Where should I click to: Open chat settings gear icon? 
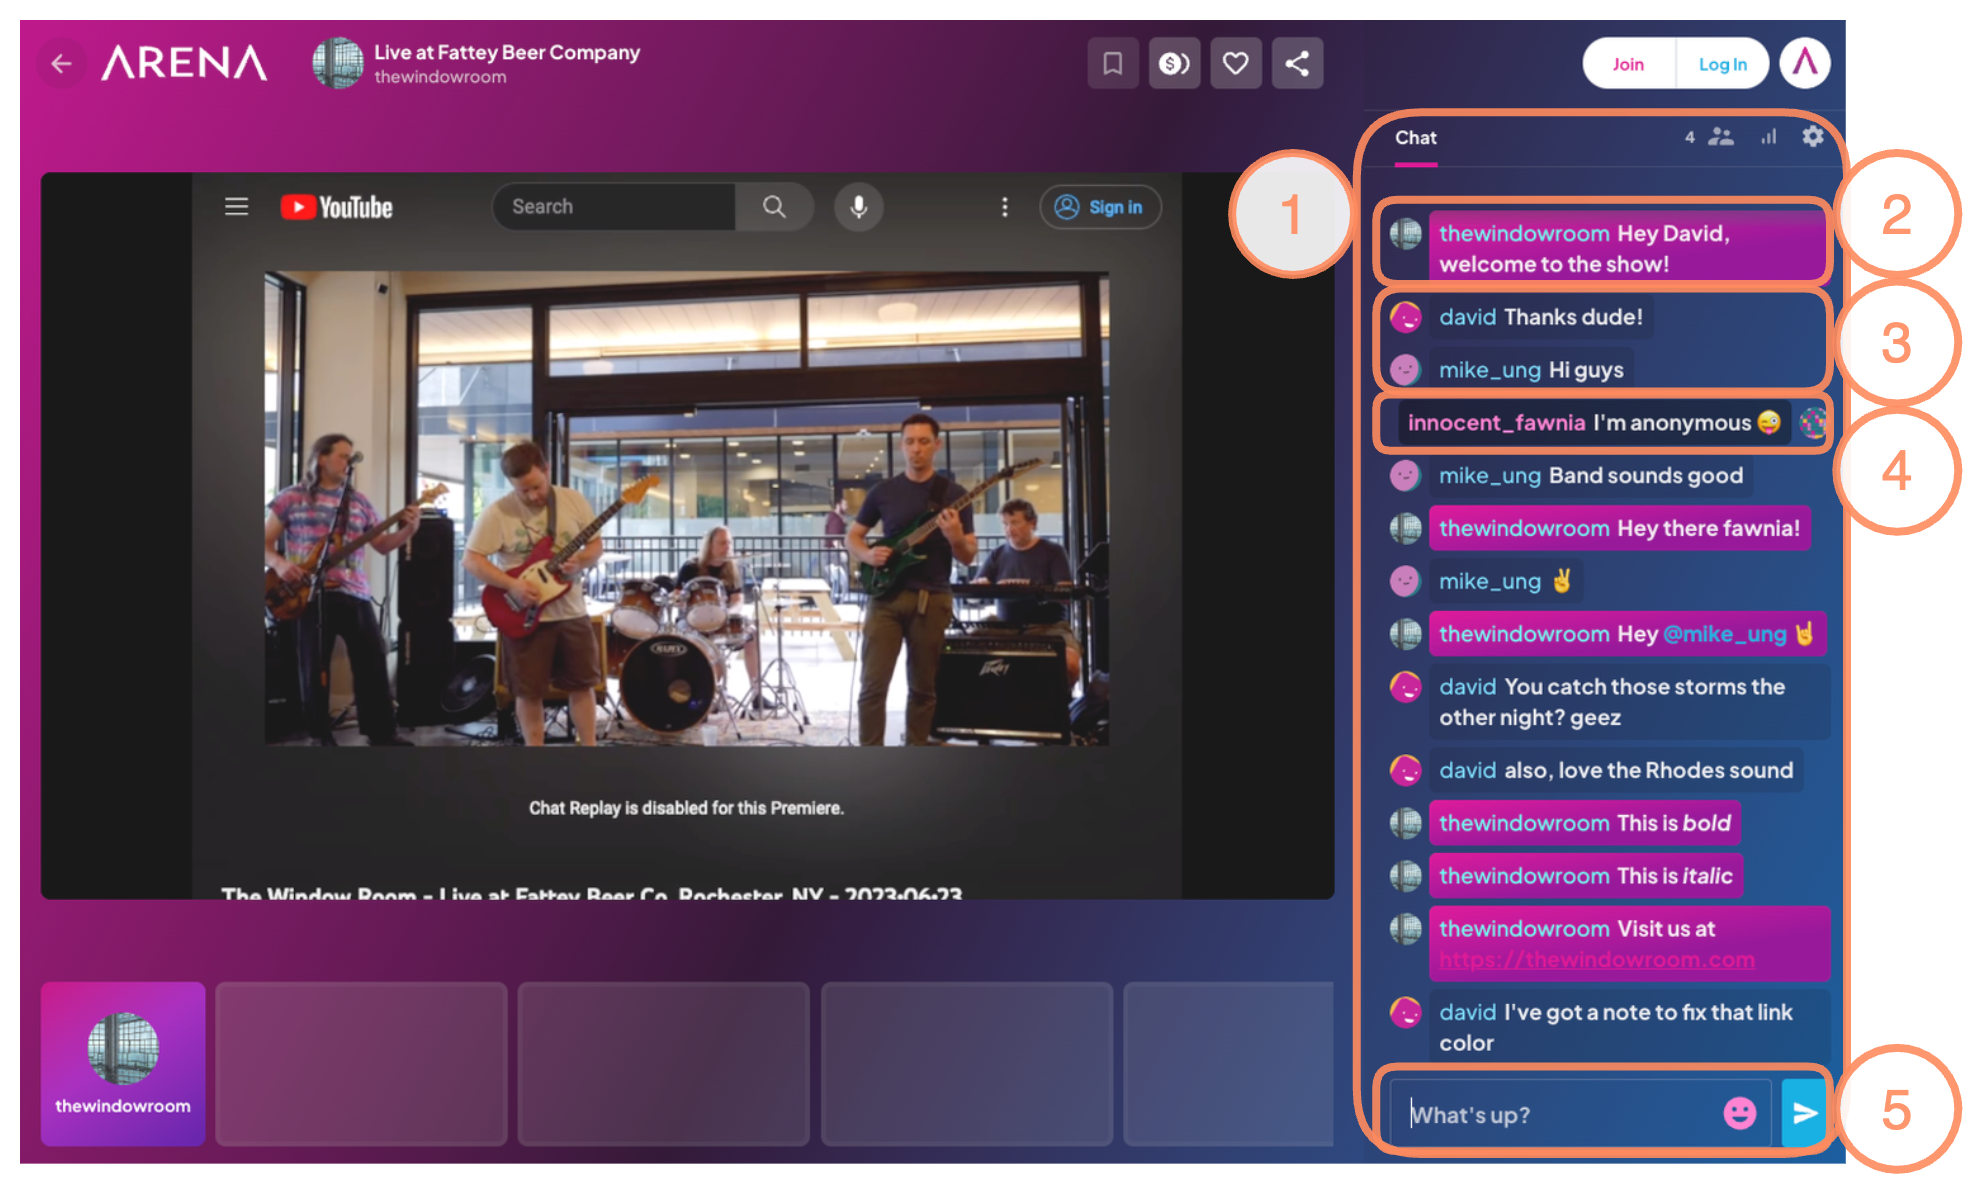click(1813, 136)
